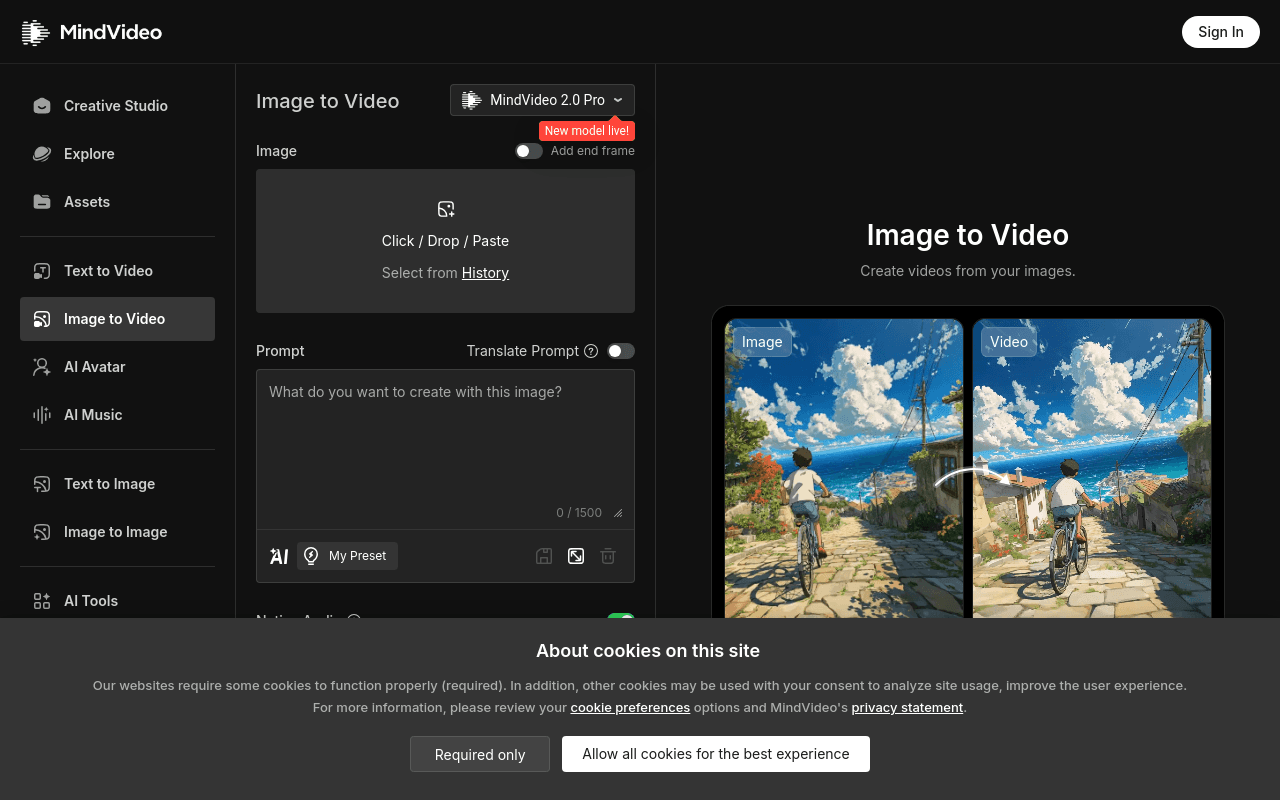Click the add image upload icon
Image resolution: width=1280 pixels, height=800 pixels.
click(x=446, y=209)
